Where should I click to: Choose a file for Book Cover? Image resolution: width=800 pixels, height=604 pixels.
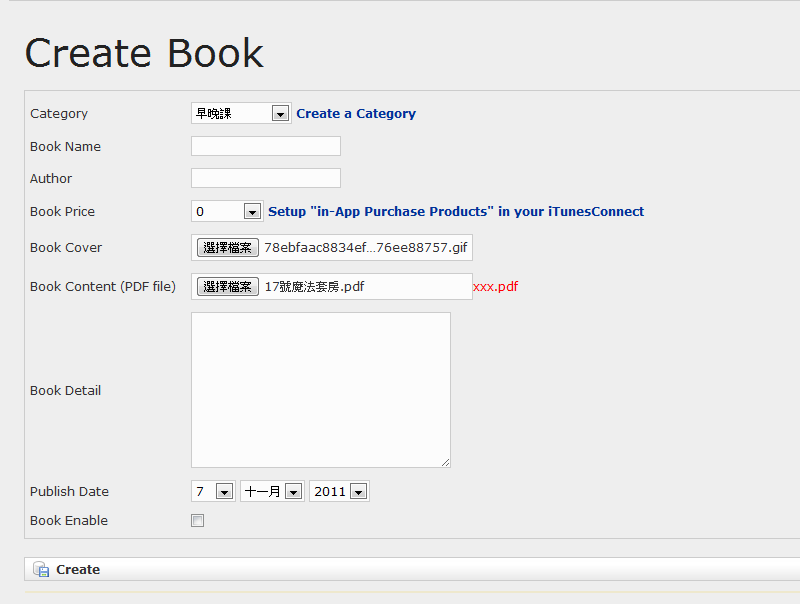click(x=228, y=247)
